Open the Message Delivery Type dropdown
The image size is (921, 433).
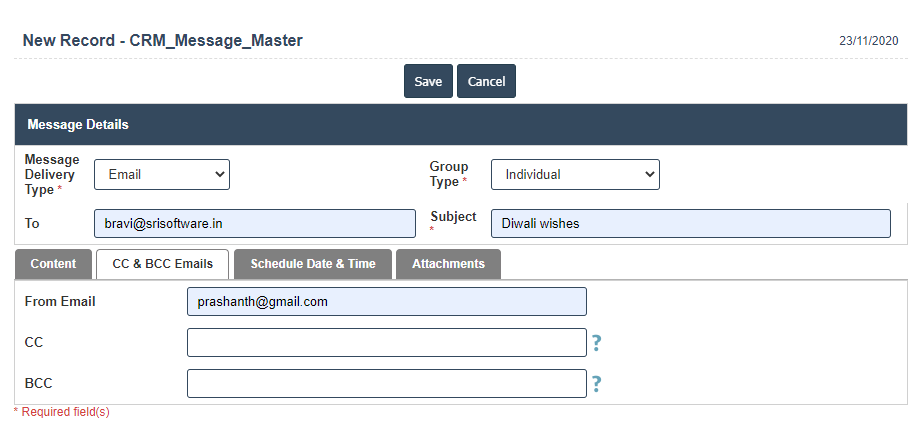(x=162, y=174)
